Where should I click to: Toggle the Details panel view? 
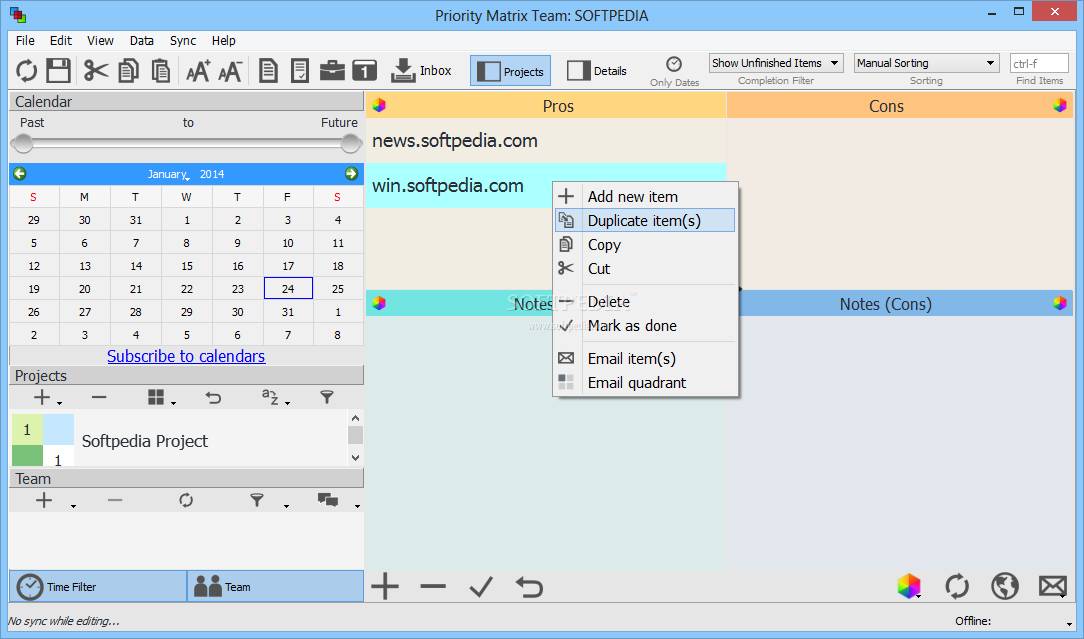click(x=597, y=71)
